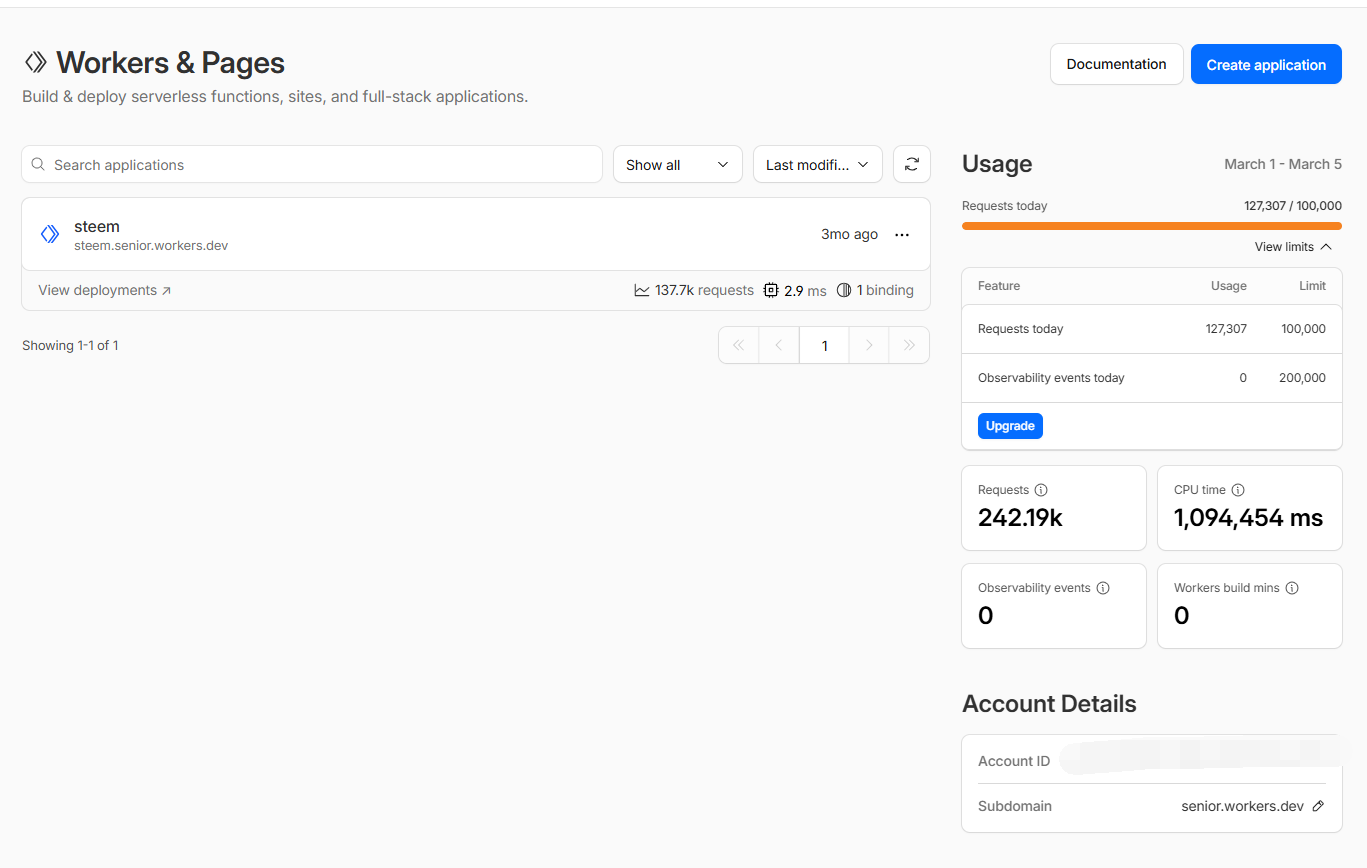
Task: Open the Documentation button
Action: [1116, 65]
